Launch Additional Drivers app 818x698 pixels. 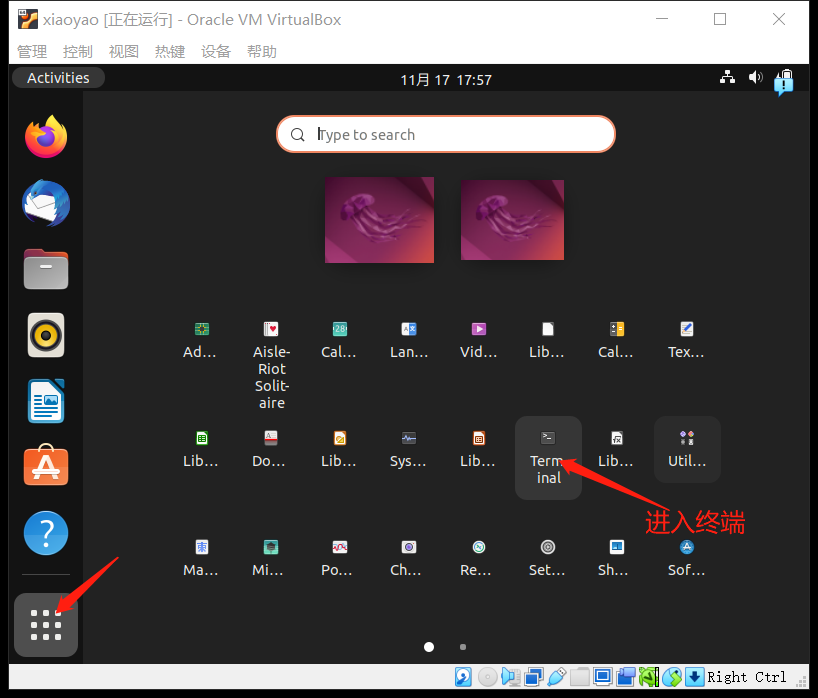201,340
